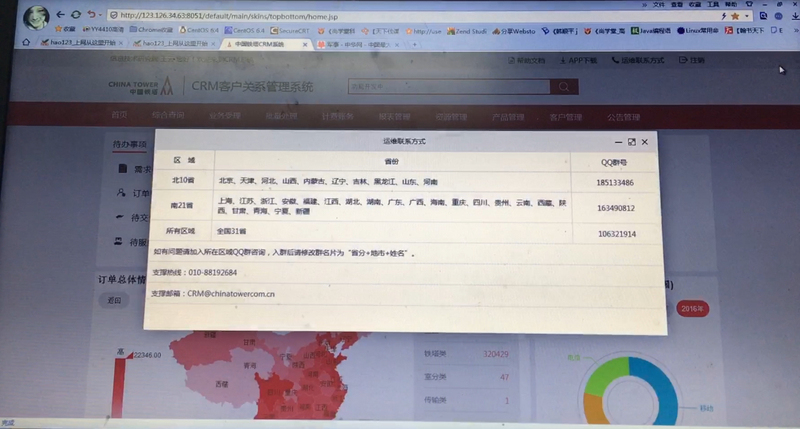Click the China Tower logo
This screenshot has height=429, width=800.
pos(141,86)
